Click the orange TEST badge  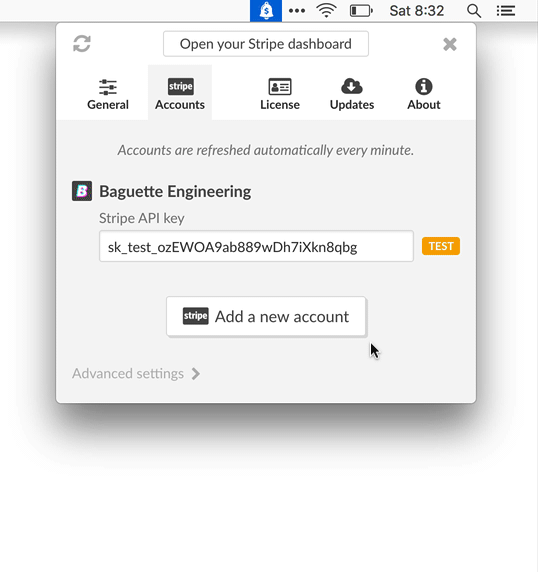click(441, 246)
